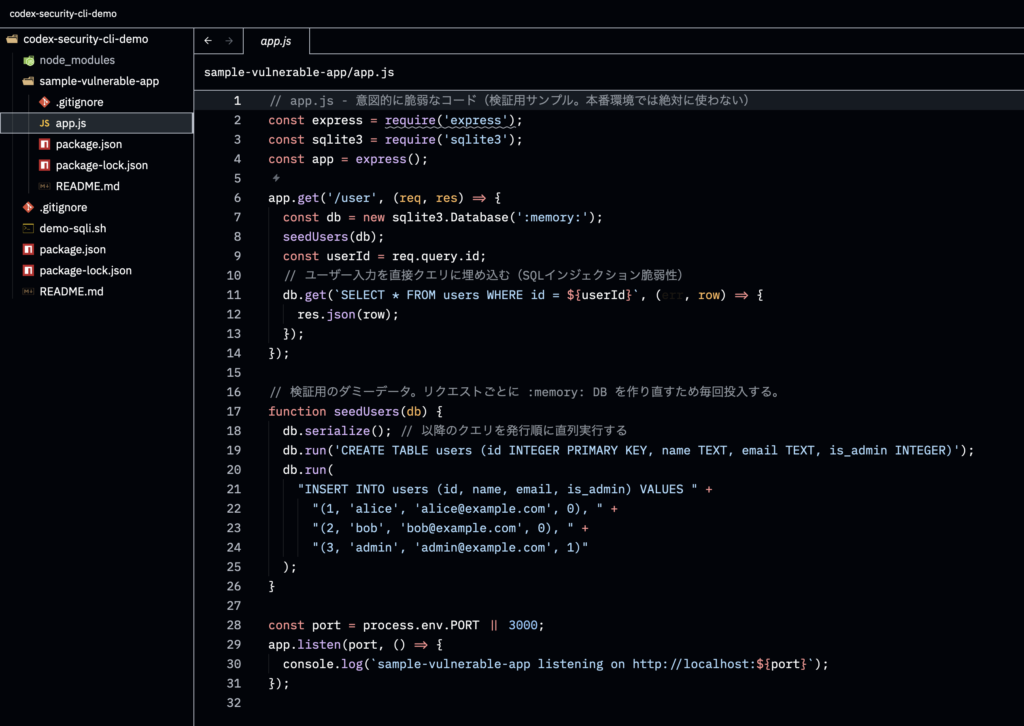Open README.md inside sample-vulnerable-app
This screenshot has height=726, width=1024.
[88, 186]
